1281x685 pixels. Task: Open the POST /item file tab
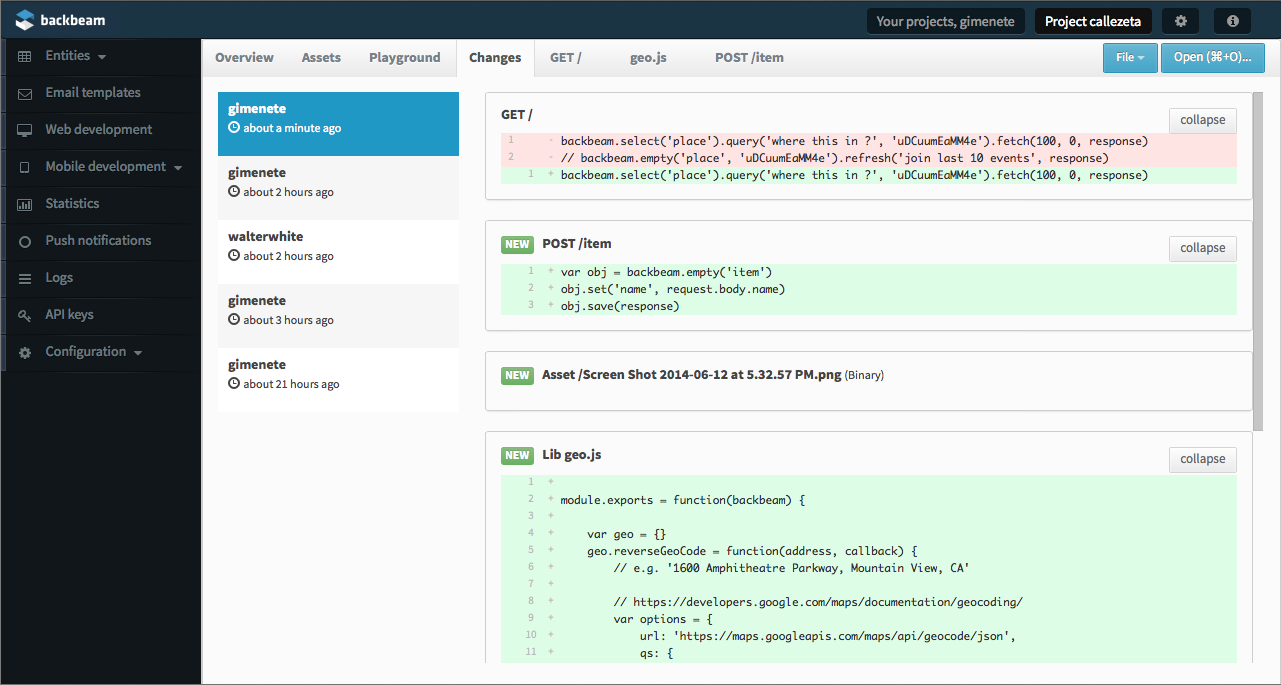click(x=749, y=57)
